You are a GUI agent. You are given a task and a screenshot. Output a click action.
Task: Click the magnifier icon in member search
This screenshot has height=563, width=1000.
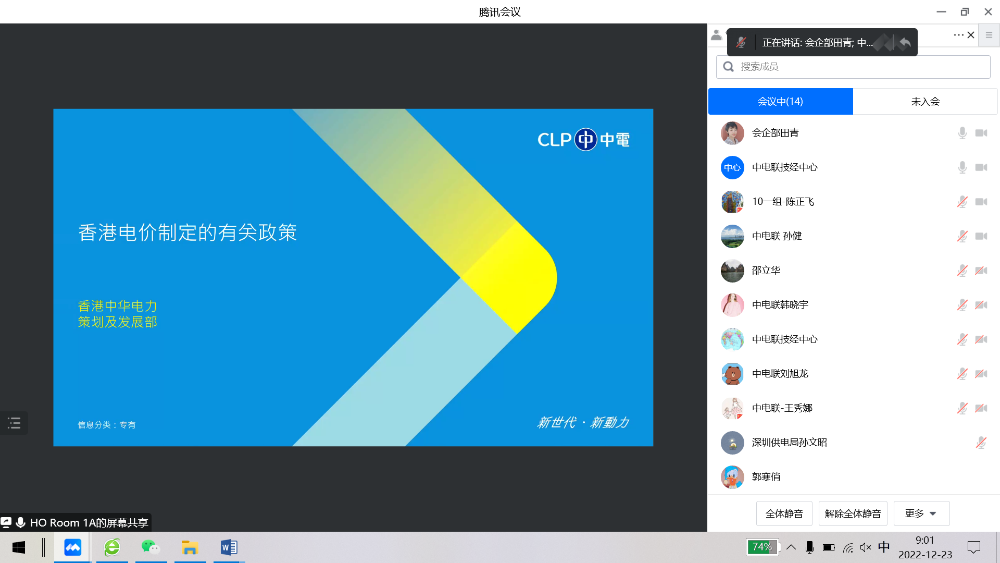pos(728,66)
